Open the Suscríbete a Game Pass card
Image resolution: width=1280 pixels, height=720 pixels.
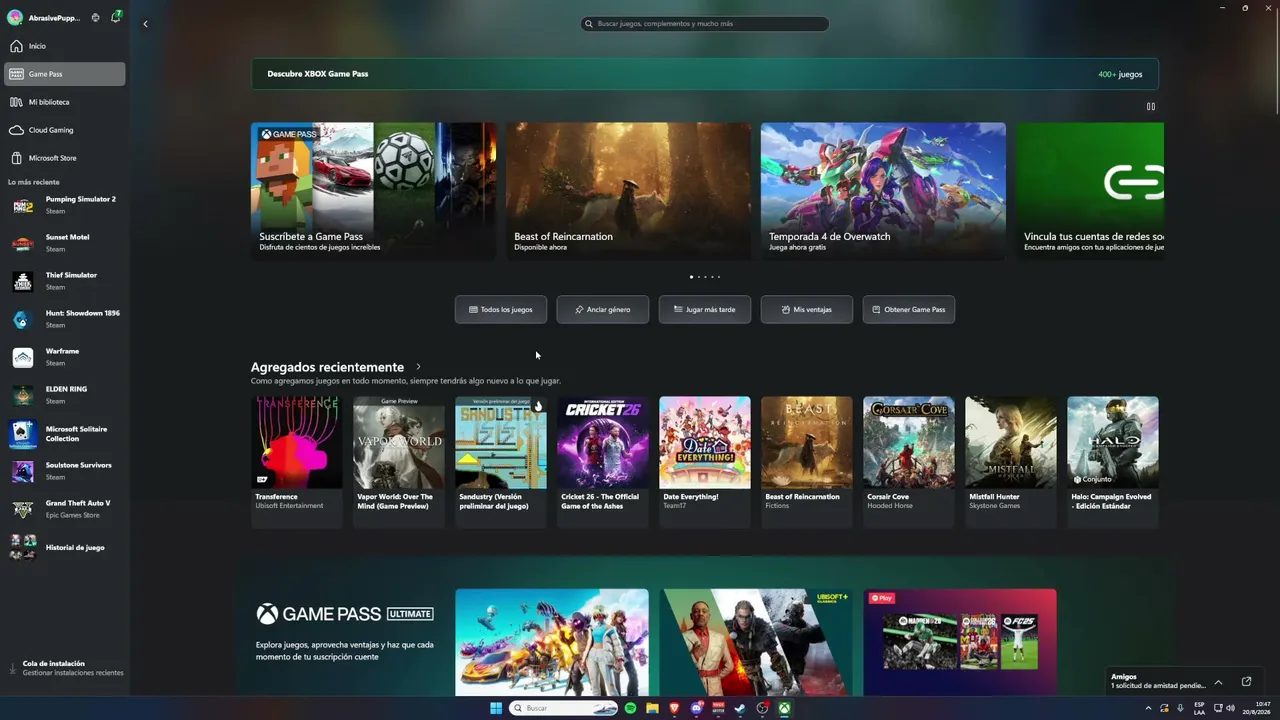click(374, 191)
